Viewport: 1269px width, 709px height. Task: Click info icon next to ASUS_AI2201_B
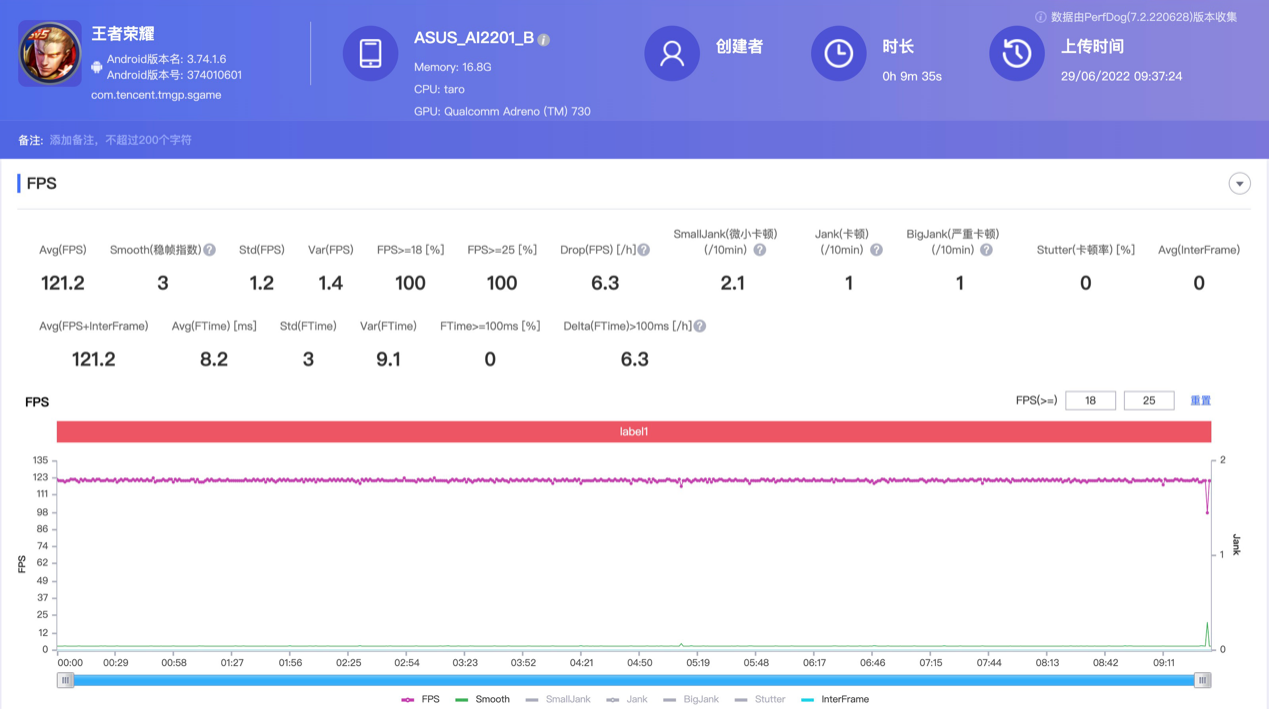point(544,40)
